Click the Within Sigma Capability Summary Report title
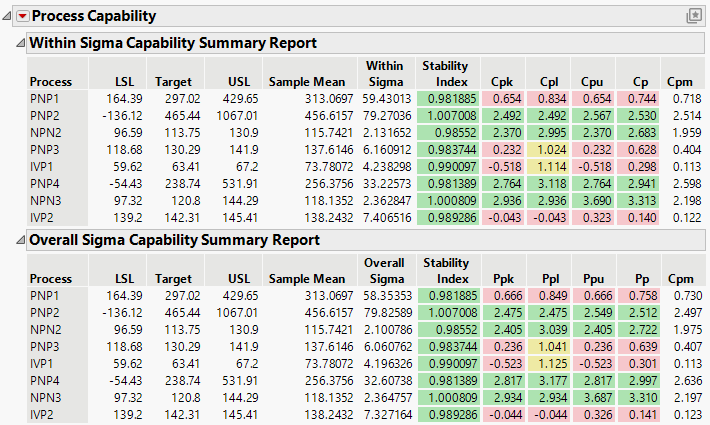The image size is (710, 425). 173,44
